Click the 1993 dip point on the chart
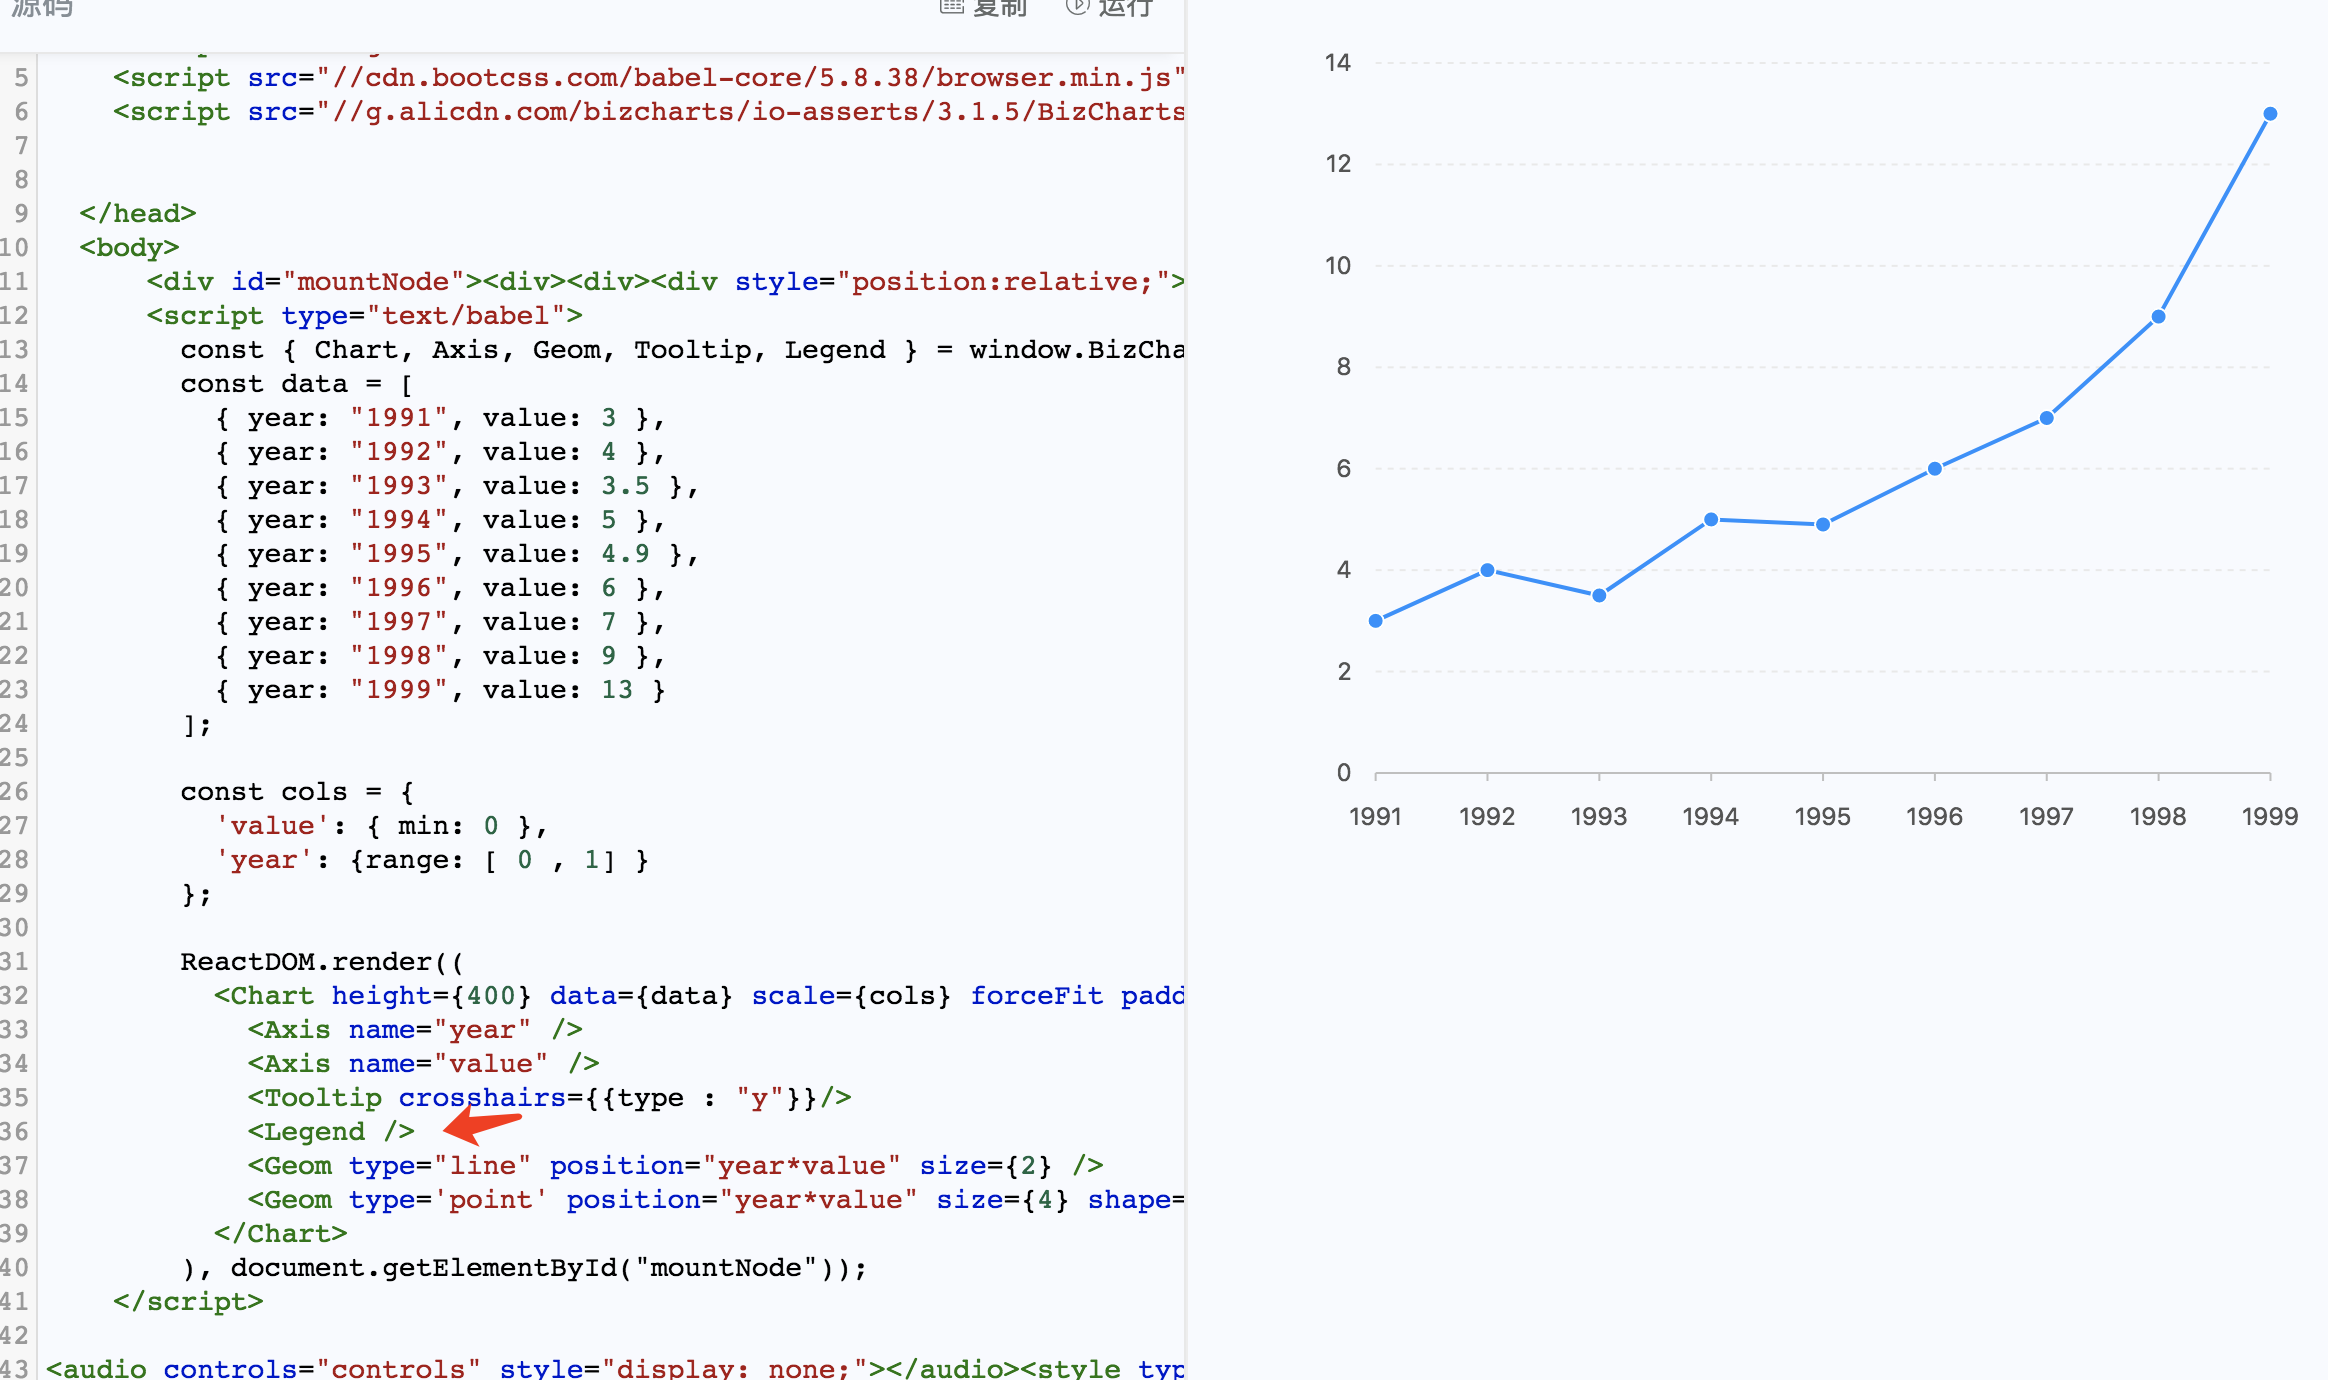Image resolution: width=2328 pixels, height=1380 pixels. pyautogui.click(x=1598, y=594)
